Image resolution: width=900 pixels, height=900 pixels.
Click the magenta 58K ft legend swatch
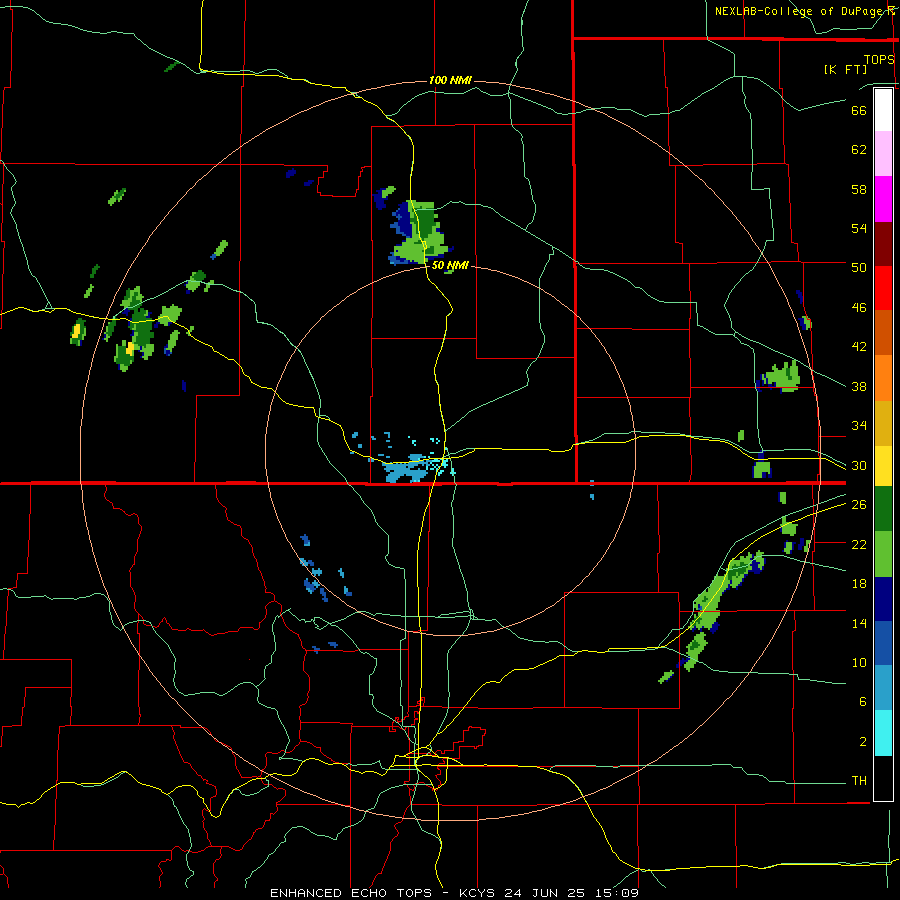[883, 199]
